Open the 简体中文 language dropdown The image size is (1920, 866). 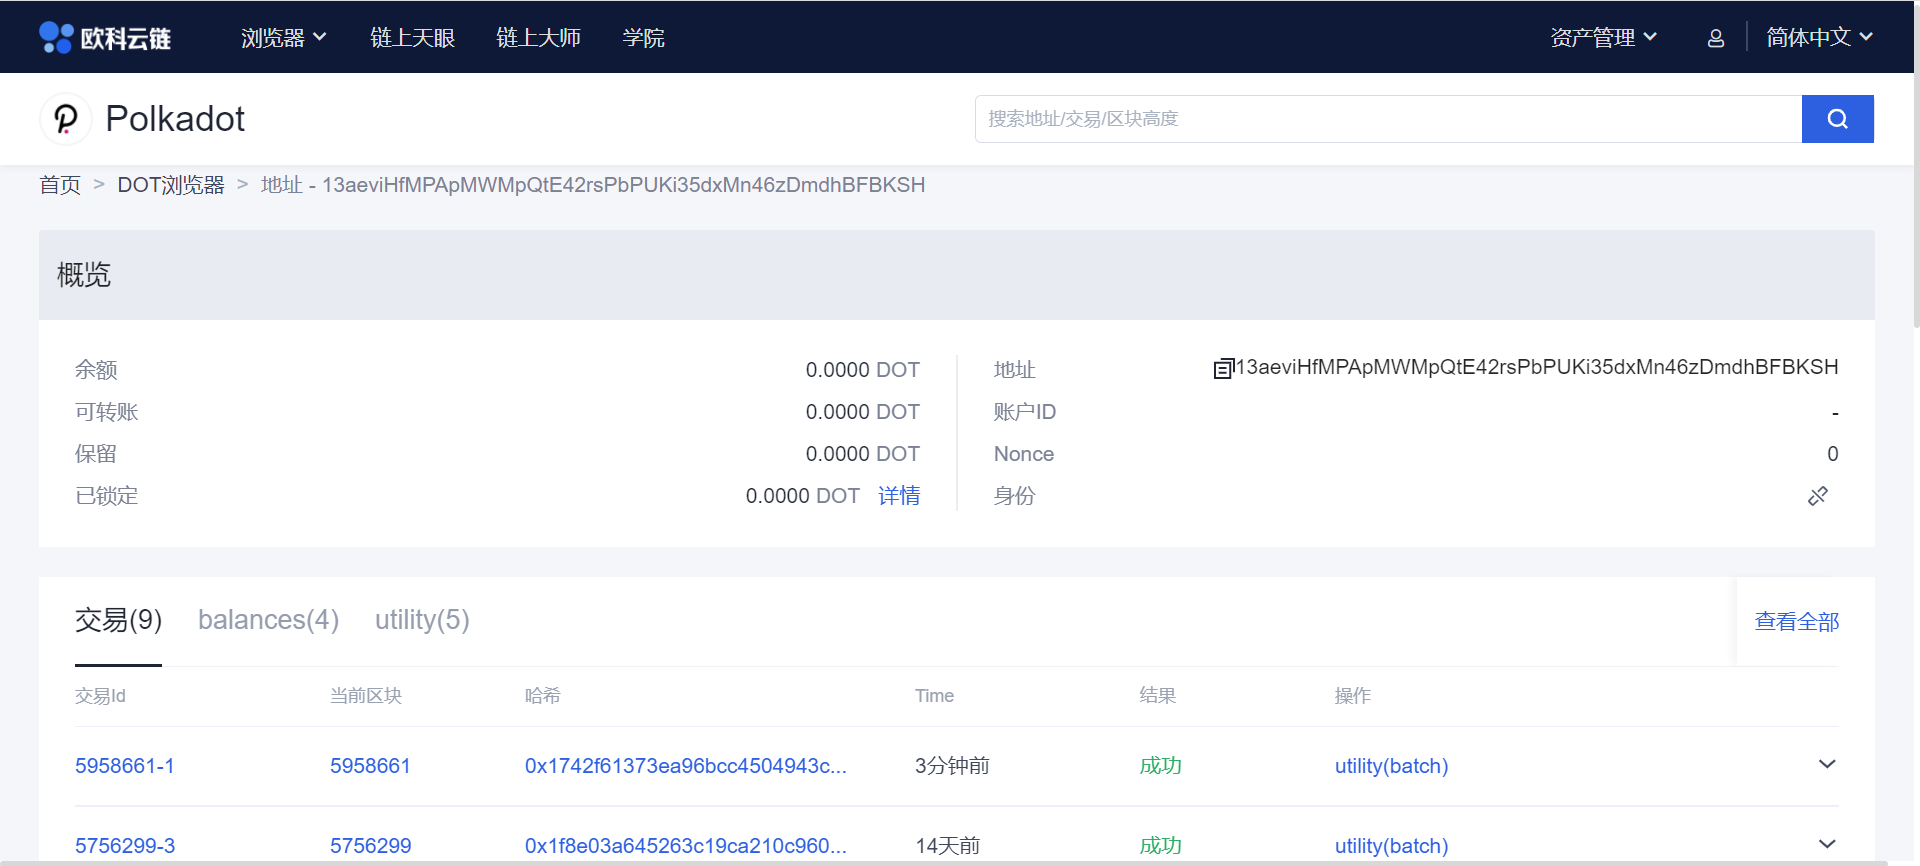1820,38
